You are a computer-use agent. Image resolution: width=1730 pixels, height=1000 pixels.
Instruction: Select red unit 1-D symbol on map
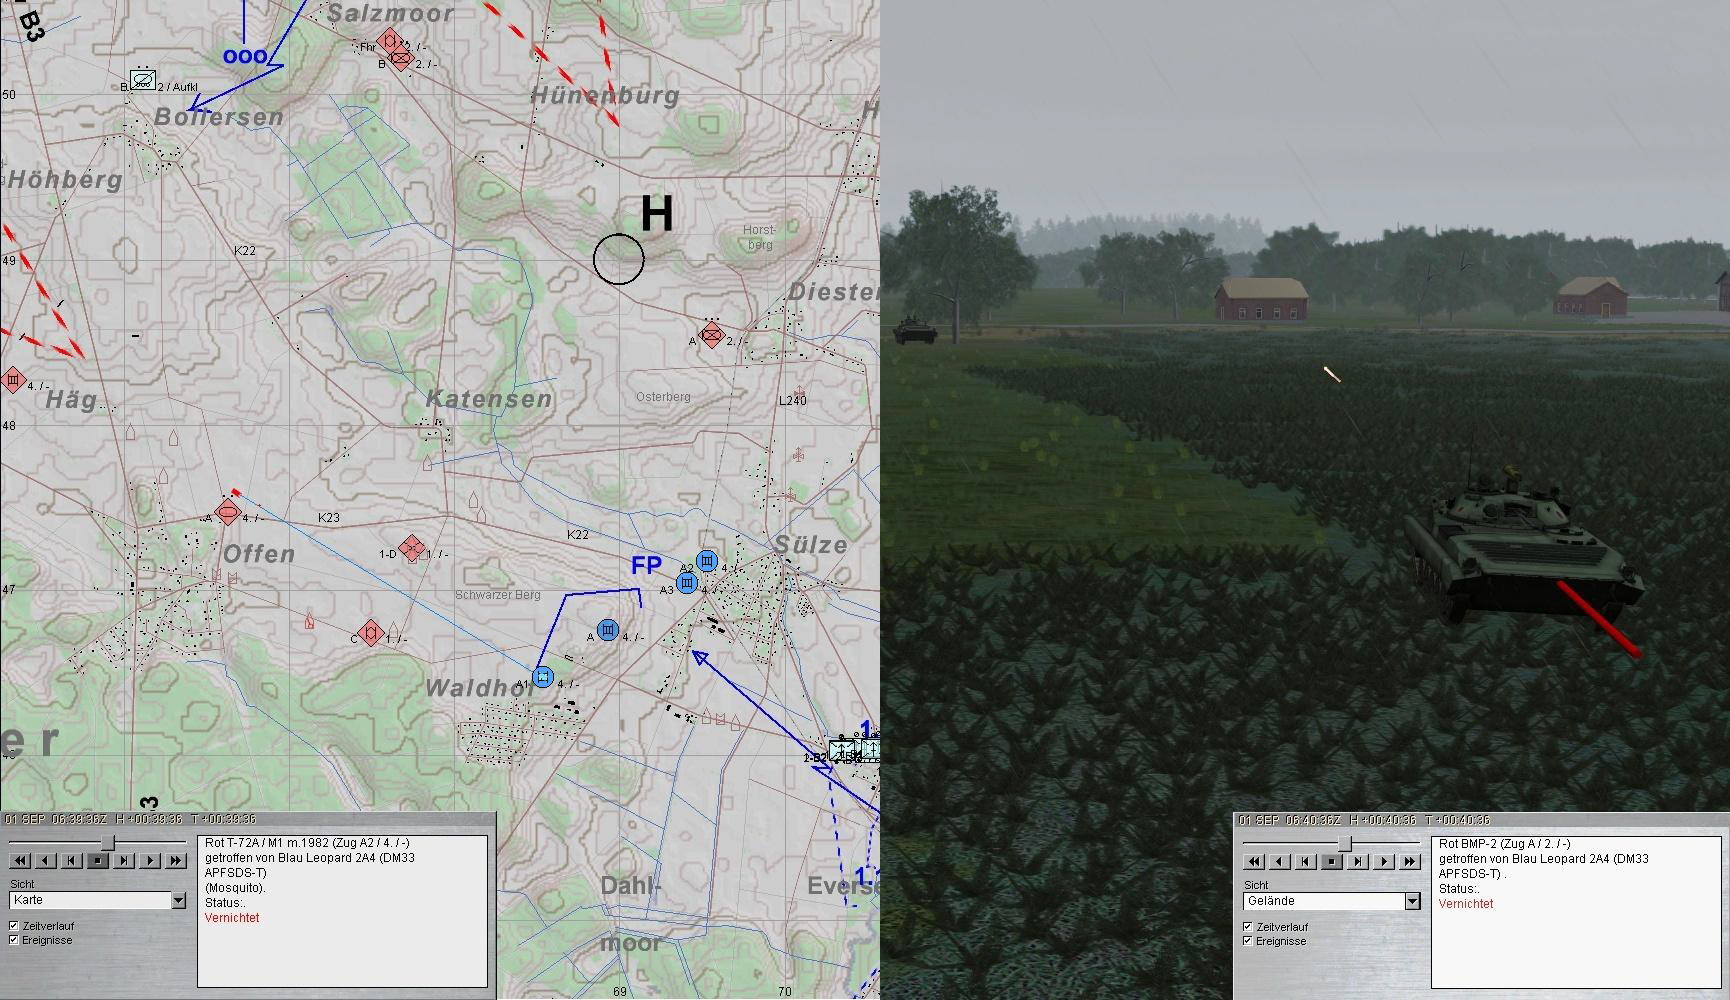411,549
